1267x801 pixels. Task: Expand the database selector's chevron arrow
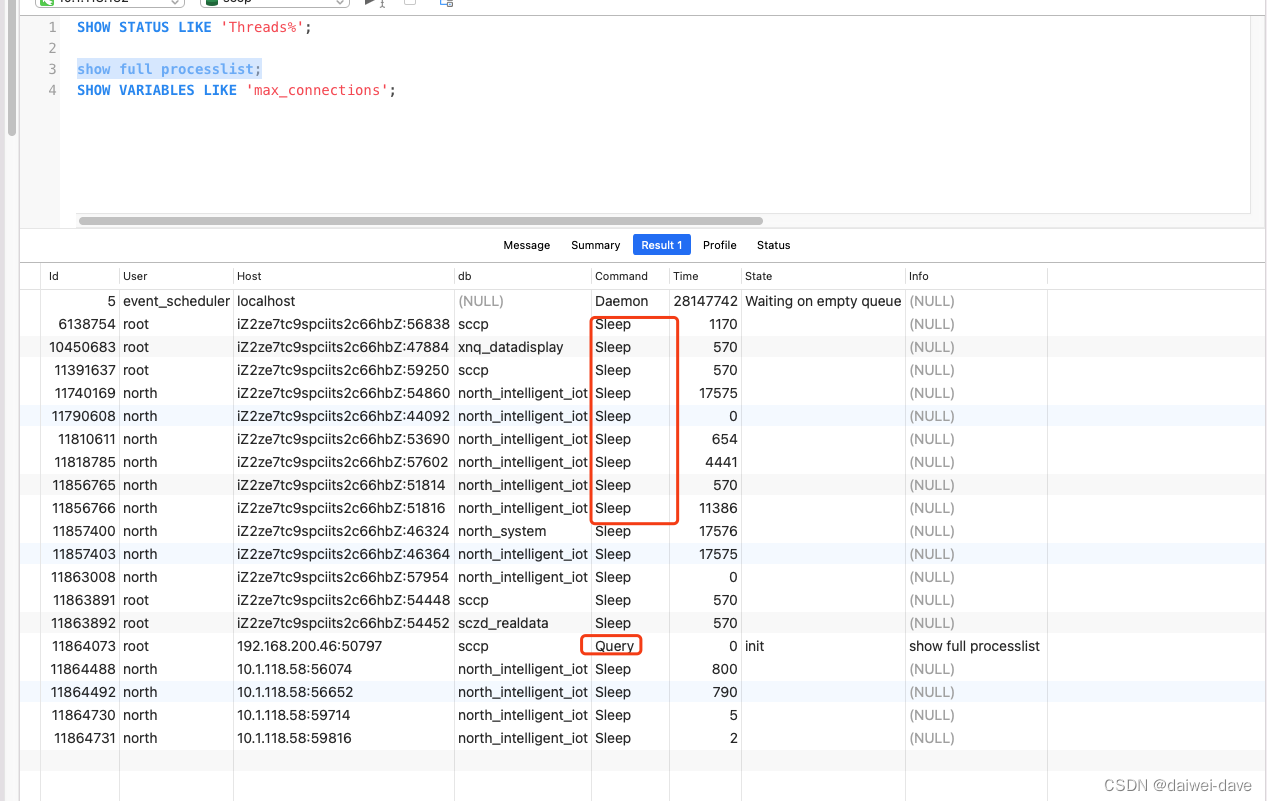point(341,3)
